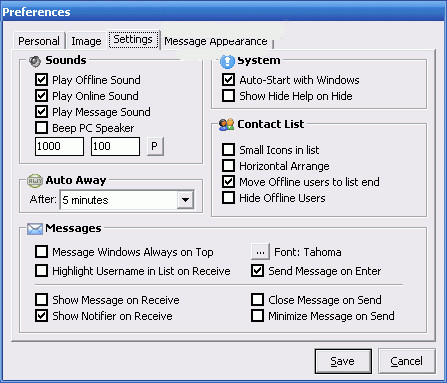
Task: Enable Close Message on Send
Action: [x=257, y=300]
